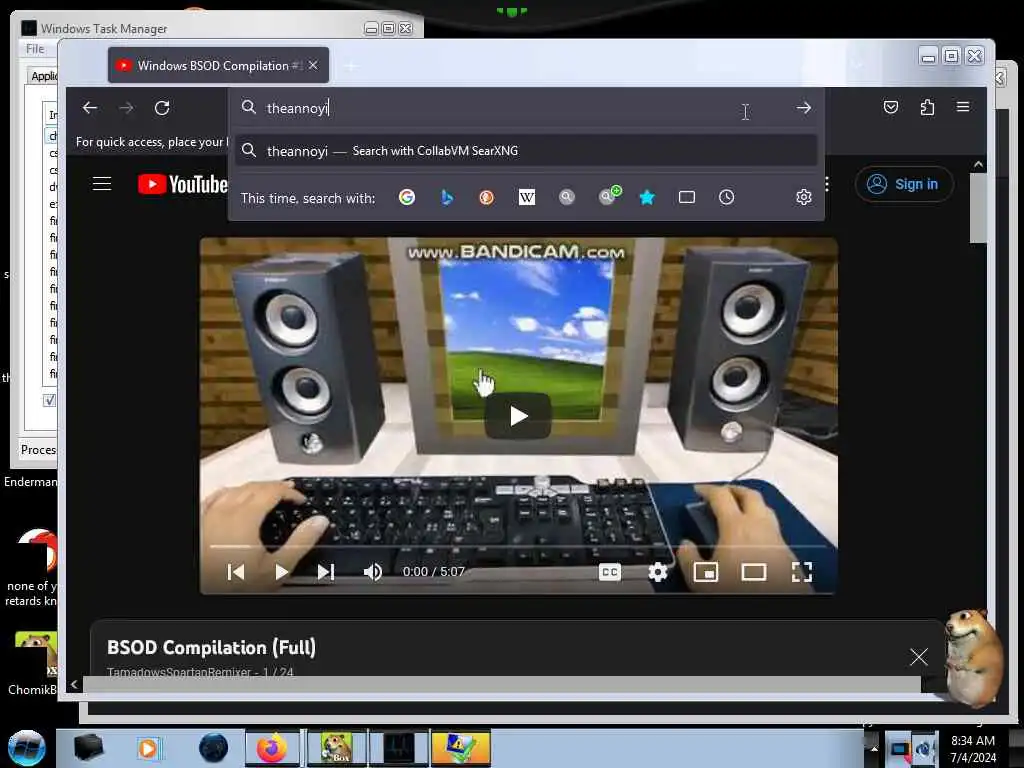Search history with the clock icon
Viewport: 1024px width, 768px height.
[x=726, y=197]
